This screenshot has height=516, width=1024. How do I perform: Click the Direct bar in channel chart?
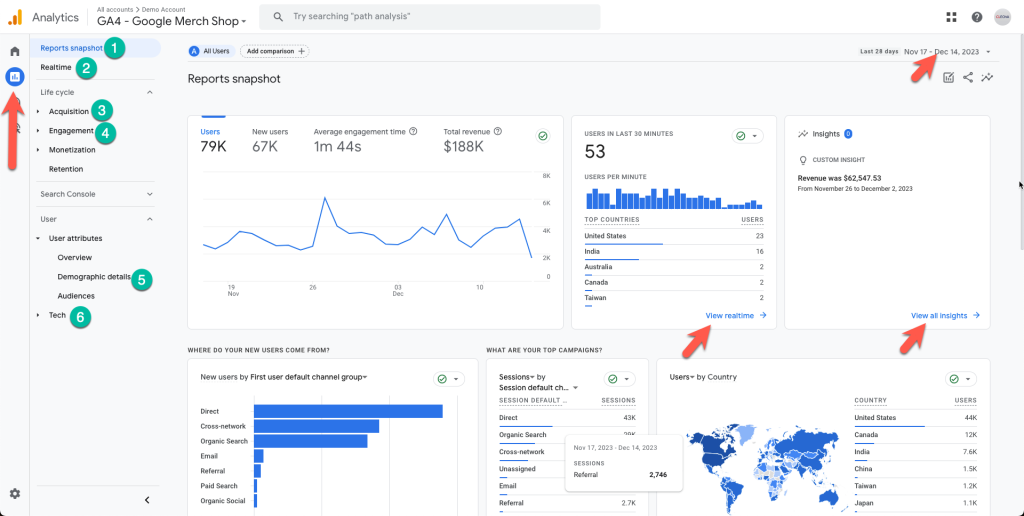[348, 411]
